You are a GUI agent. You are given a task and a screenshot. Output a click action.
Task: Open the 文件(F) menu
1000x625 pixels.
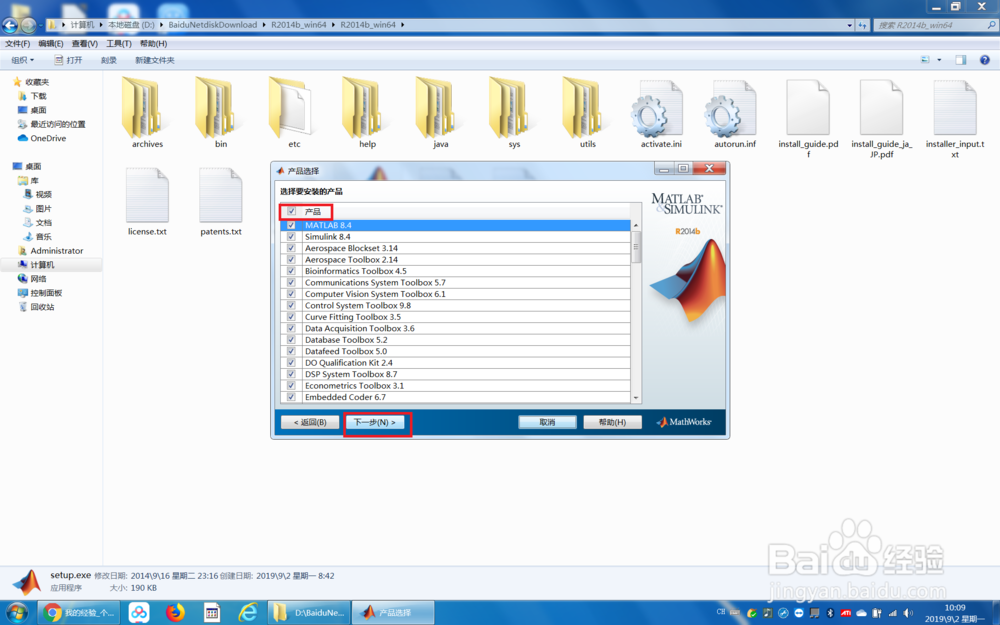18,43
